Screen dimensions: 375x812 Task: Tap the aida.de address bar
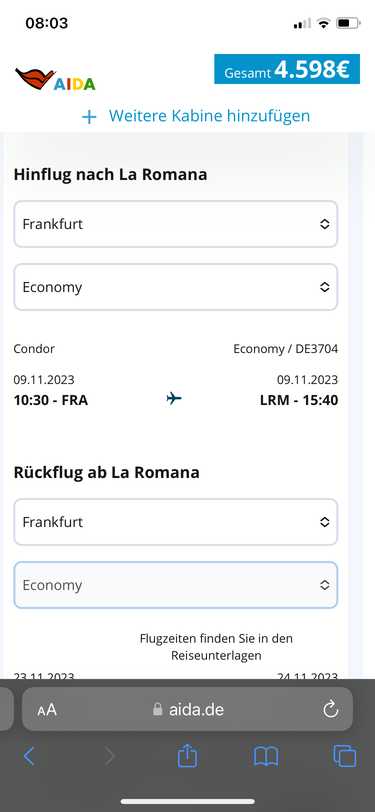[188, 709]
